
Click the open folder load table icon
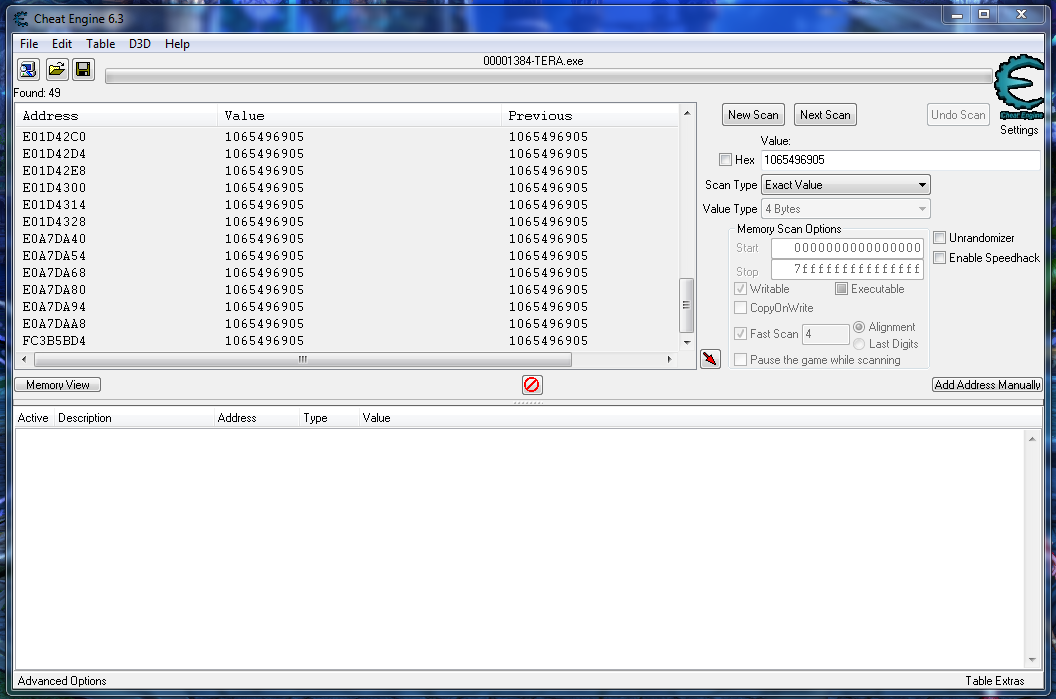coord(57,69)
